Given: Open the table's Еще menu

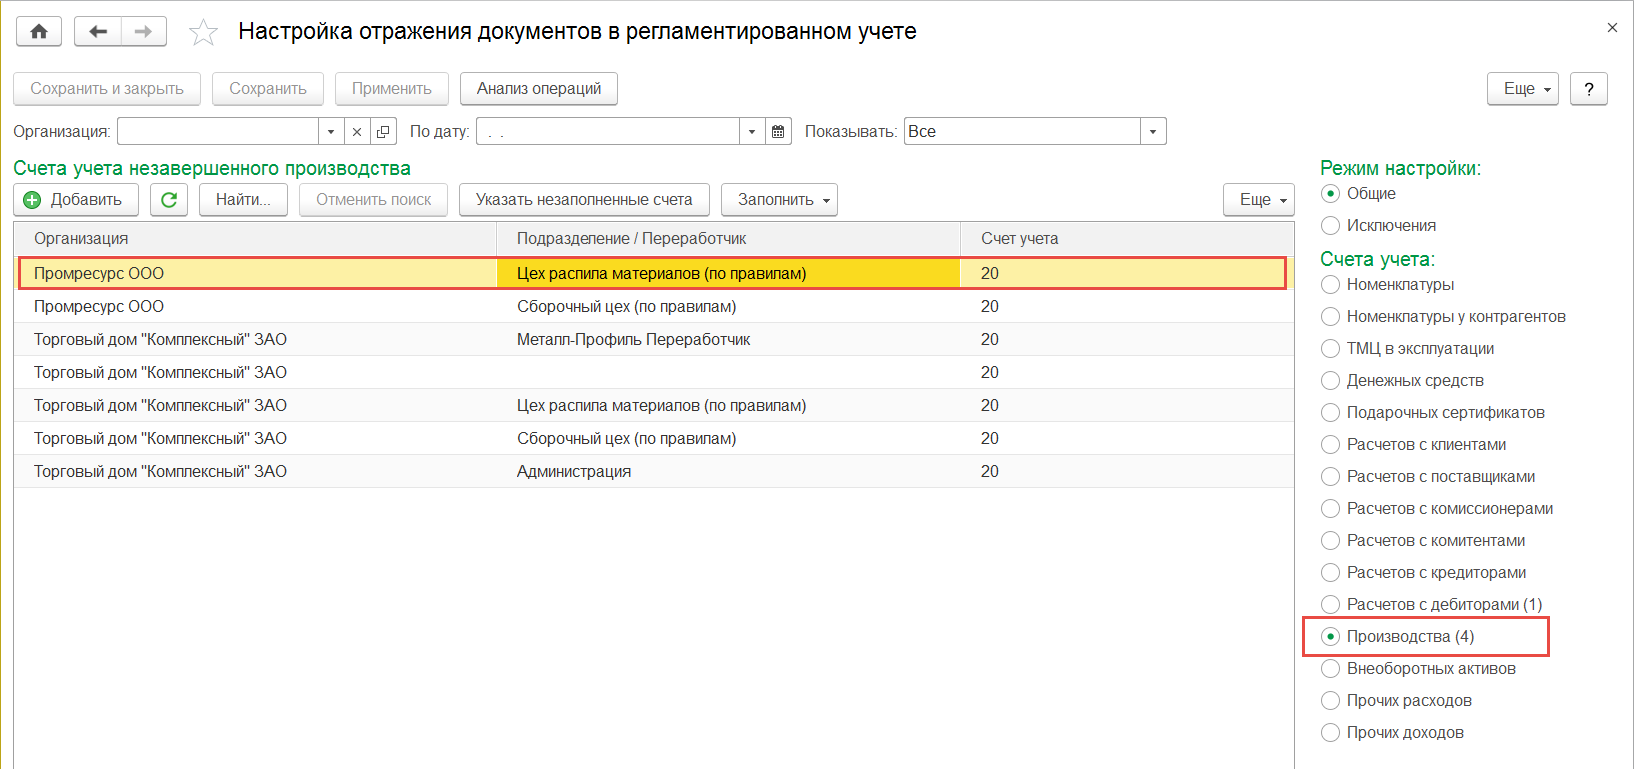Looking at the screenshot, I should click(x=1258, y=200).
